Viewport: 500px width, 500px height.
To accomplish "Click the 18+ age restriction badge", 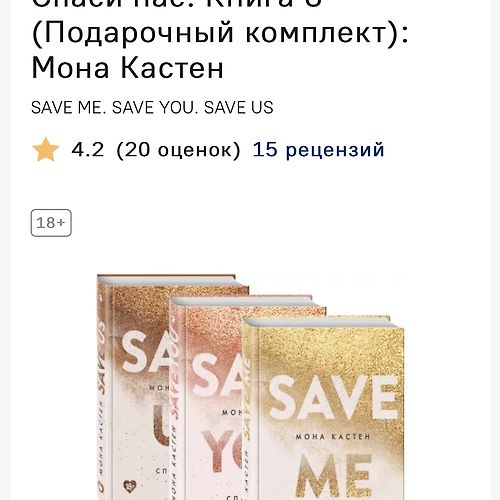I will pos(51,223).
